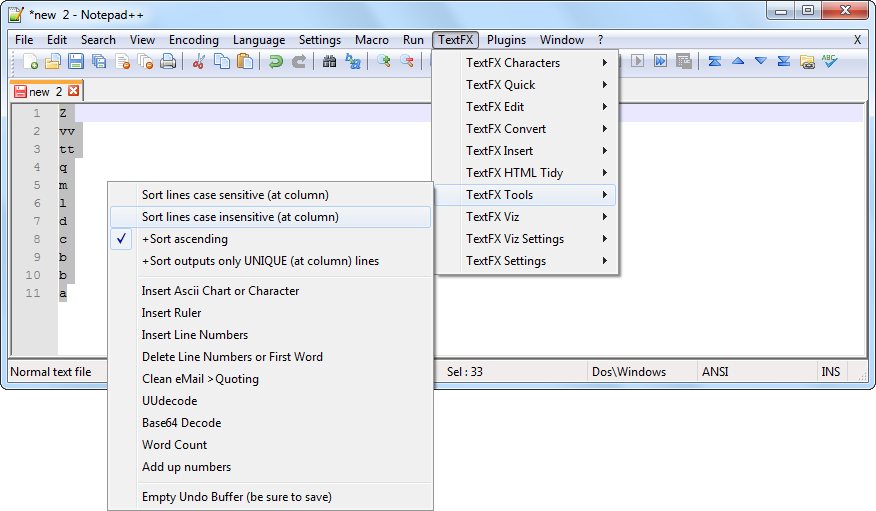Expand the TextFX Characters submenu
The width and height of the screenshot is (876, 511).
[x=525, y=63]
